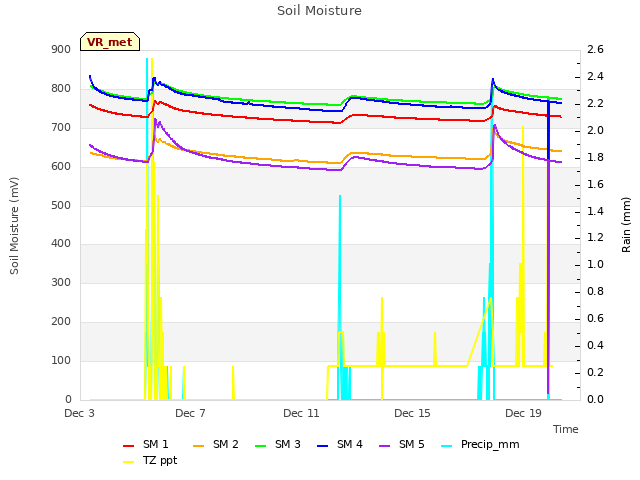Click the 200 left axis value
The width and height of the screenshot is (640, 480).
pyautogui.click(x=61, y=322)
